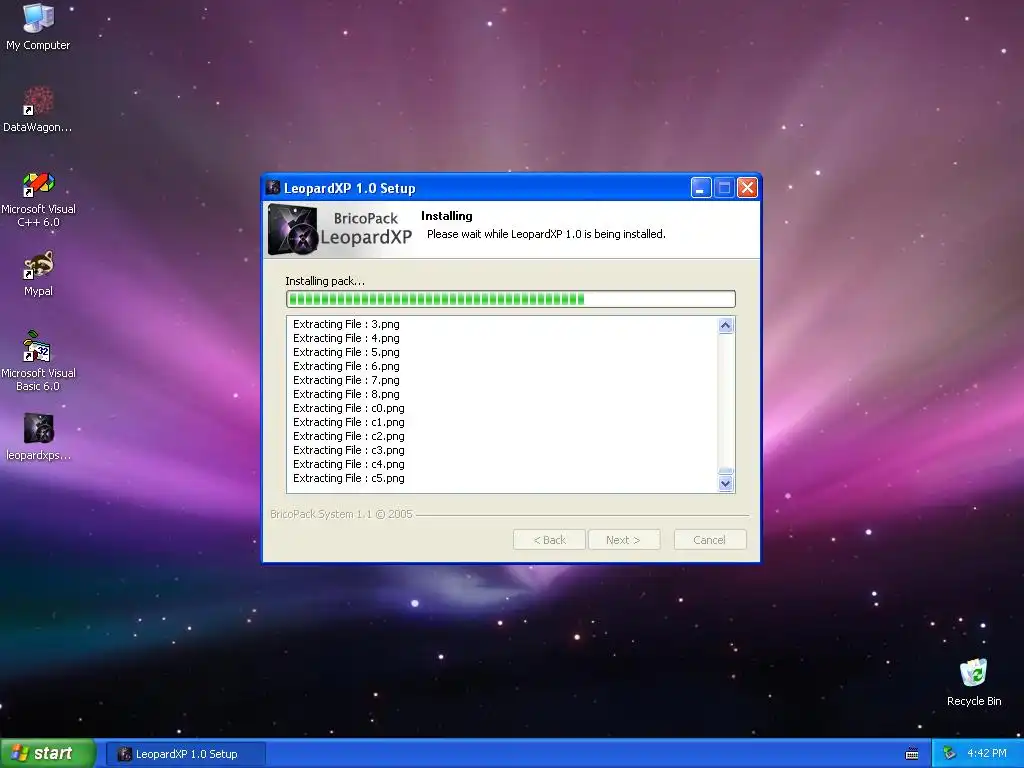The height and width of the screenshot is (768, 1024).
Task: Click the maximize button of setup window
Action: 724,188
